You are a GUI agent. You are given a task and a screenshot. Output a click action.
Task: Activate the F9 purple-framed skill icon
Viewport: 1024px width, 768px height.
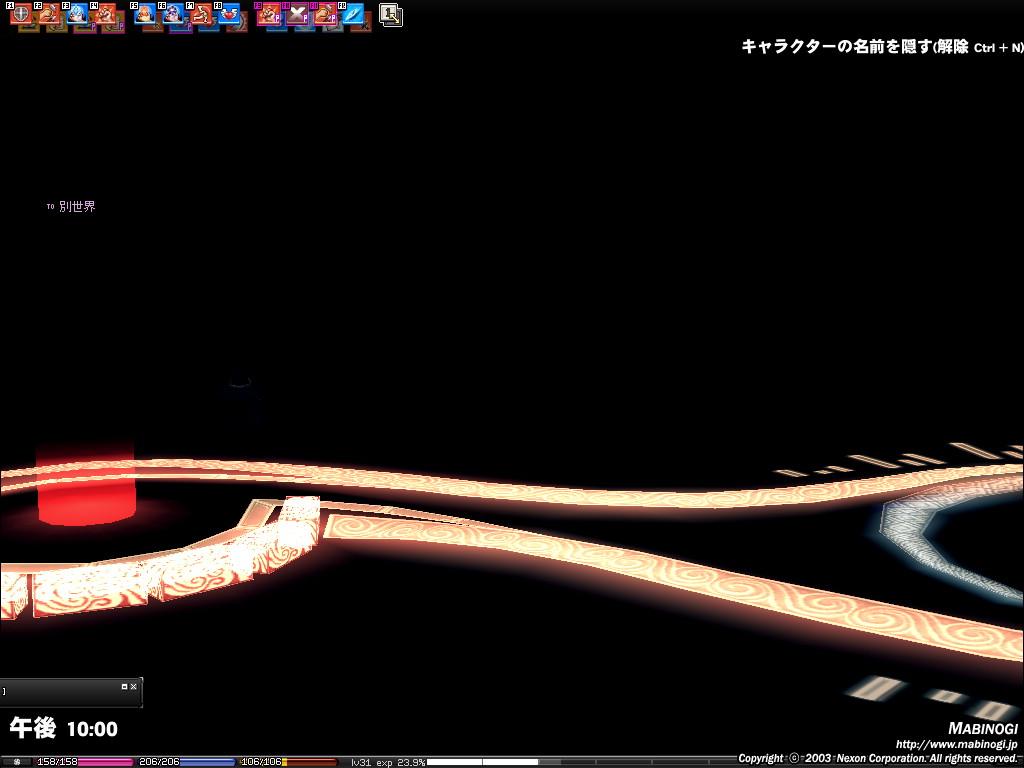(x=268, y=13)
